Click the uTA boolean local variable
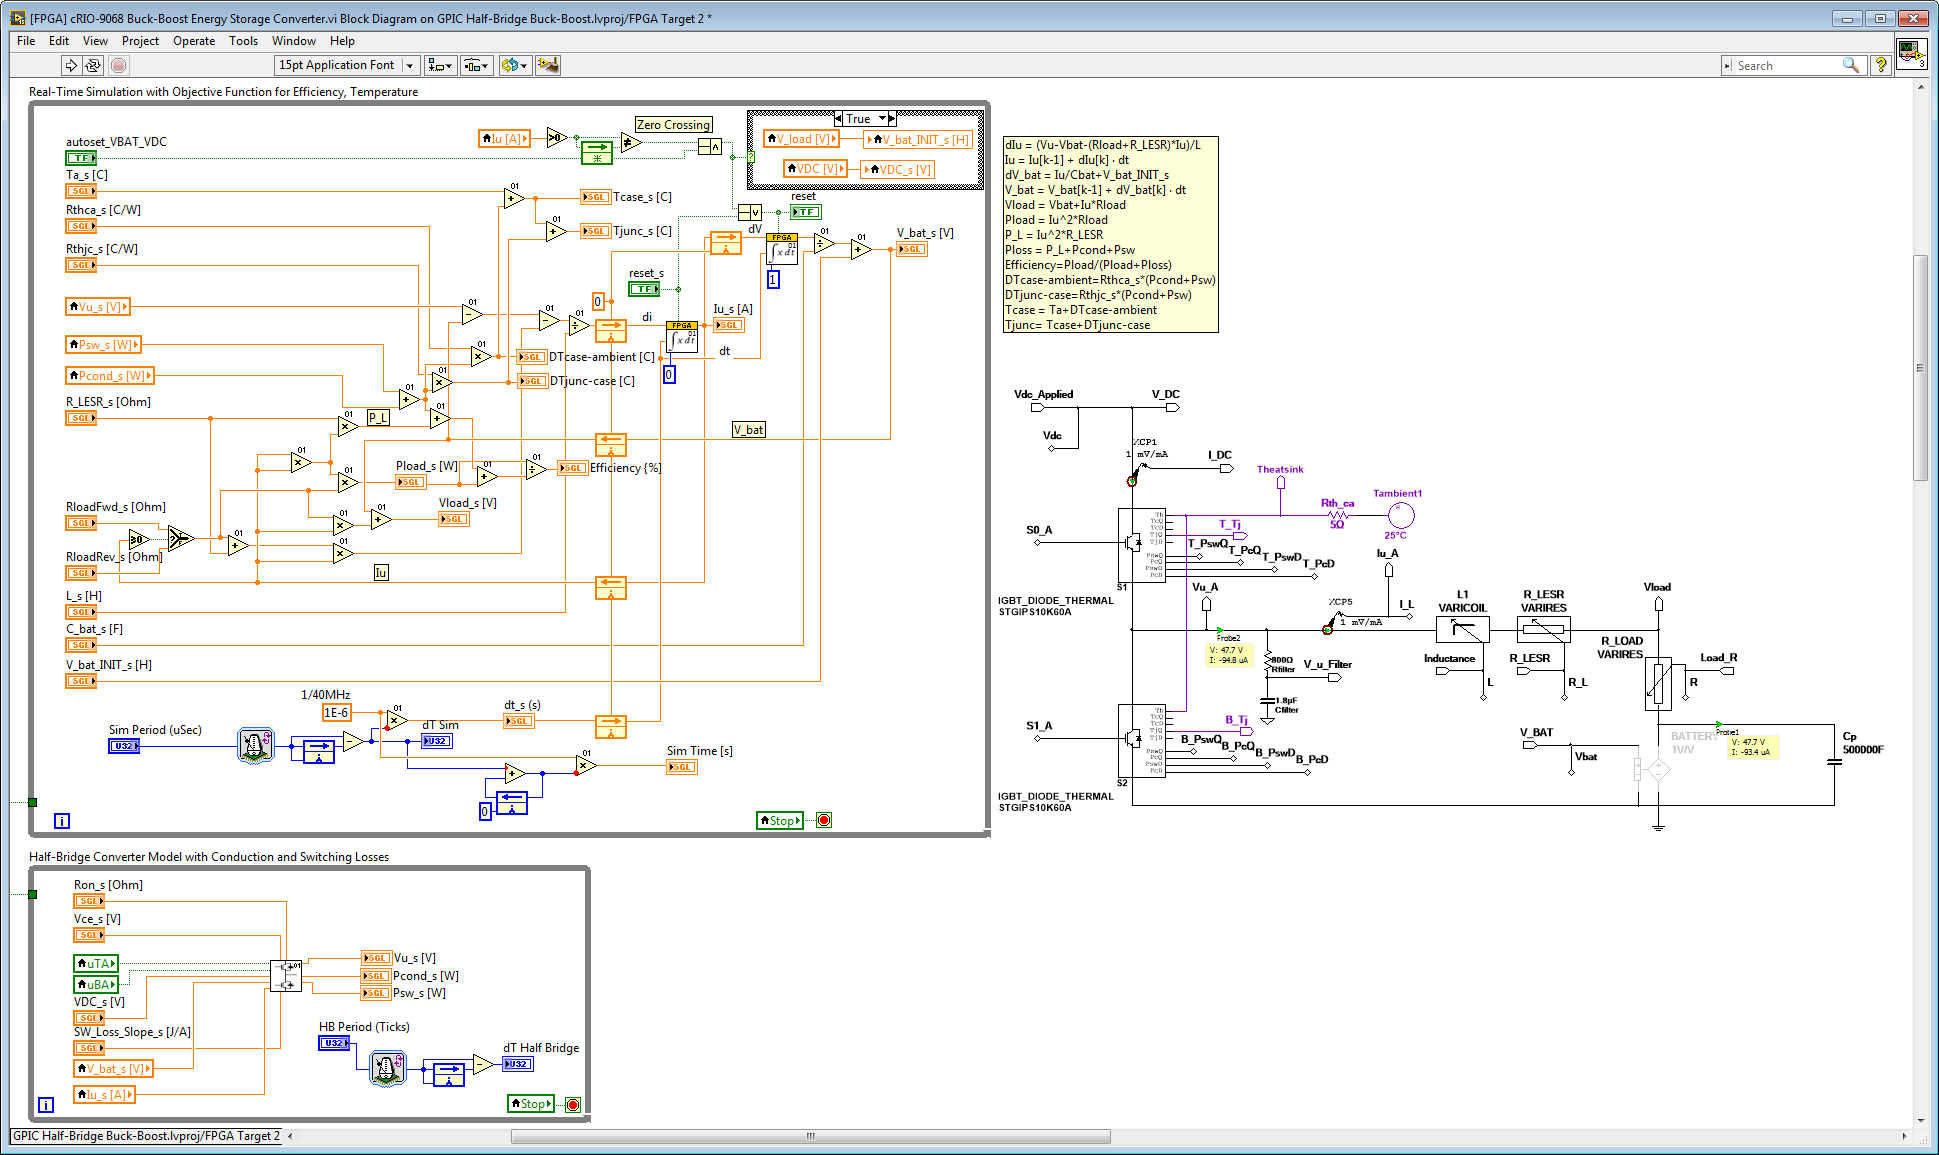 [x=96, y=964]
